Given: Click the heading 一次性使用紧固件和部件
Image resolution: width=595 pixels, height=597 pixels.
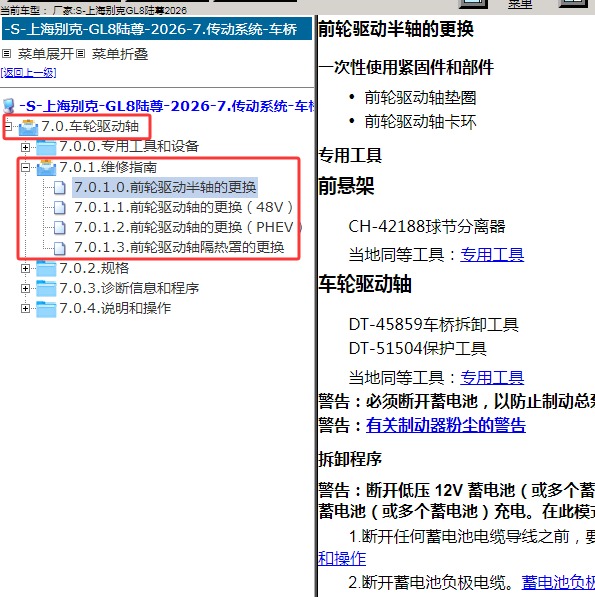Looking at the screenshot, I should [x=406, y=67].
